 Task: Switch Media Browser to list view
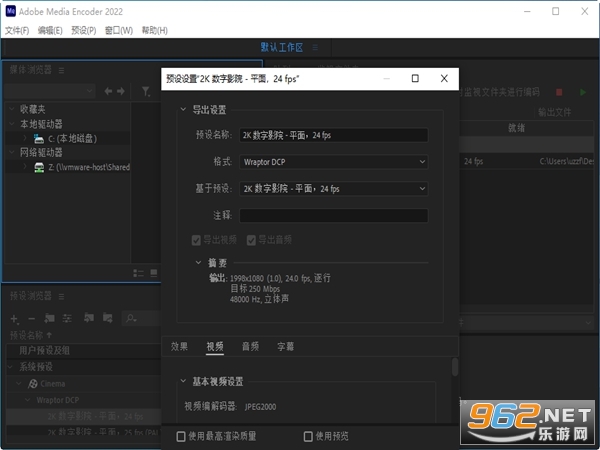click(138, 273)
